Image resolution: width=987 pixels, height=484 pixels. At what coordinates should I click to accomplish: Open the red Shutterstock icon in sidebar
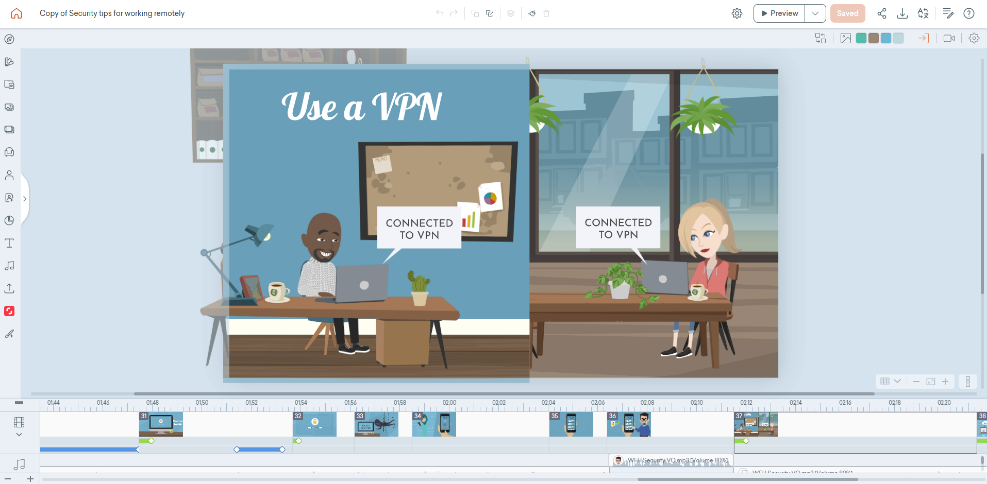click(9, 311)
